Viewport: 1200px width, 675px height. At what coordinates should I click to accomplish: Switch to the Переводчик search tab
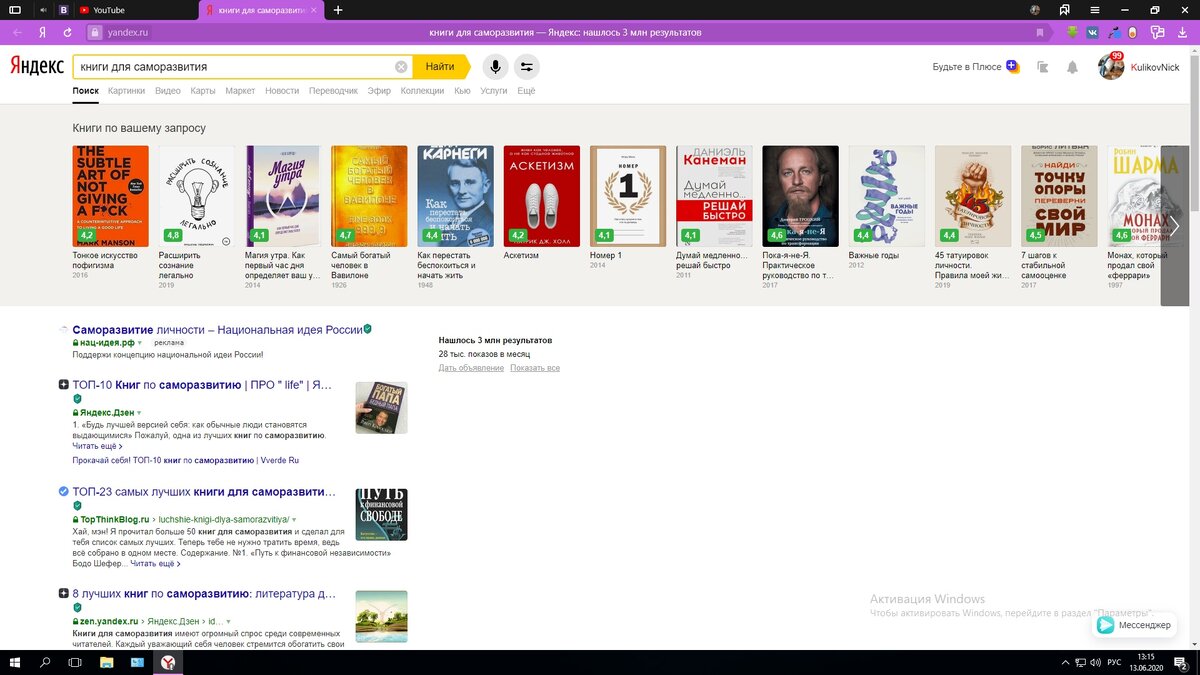pyautogui.click(x=333, y=91)
